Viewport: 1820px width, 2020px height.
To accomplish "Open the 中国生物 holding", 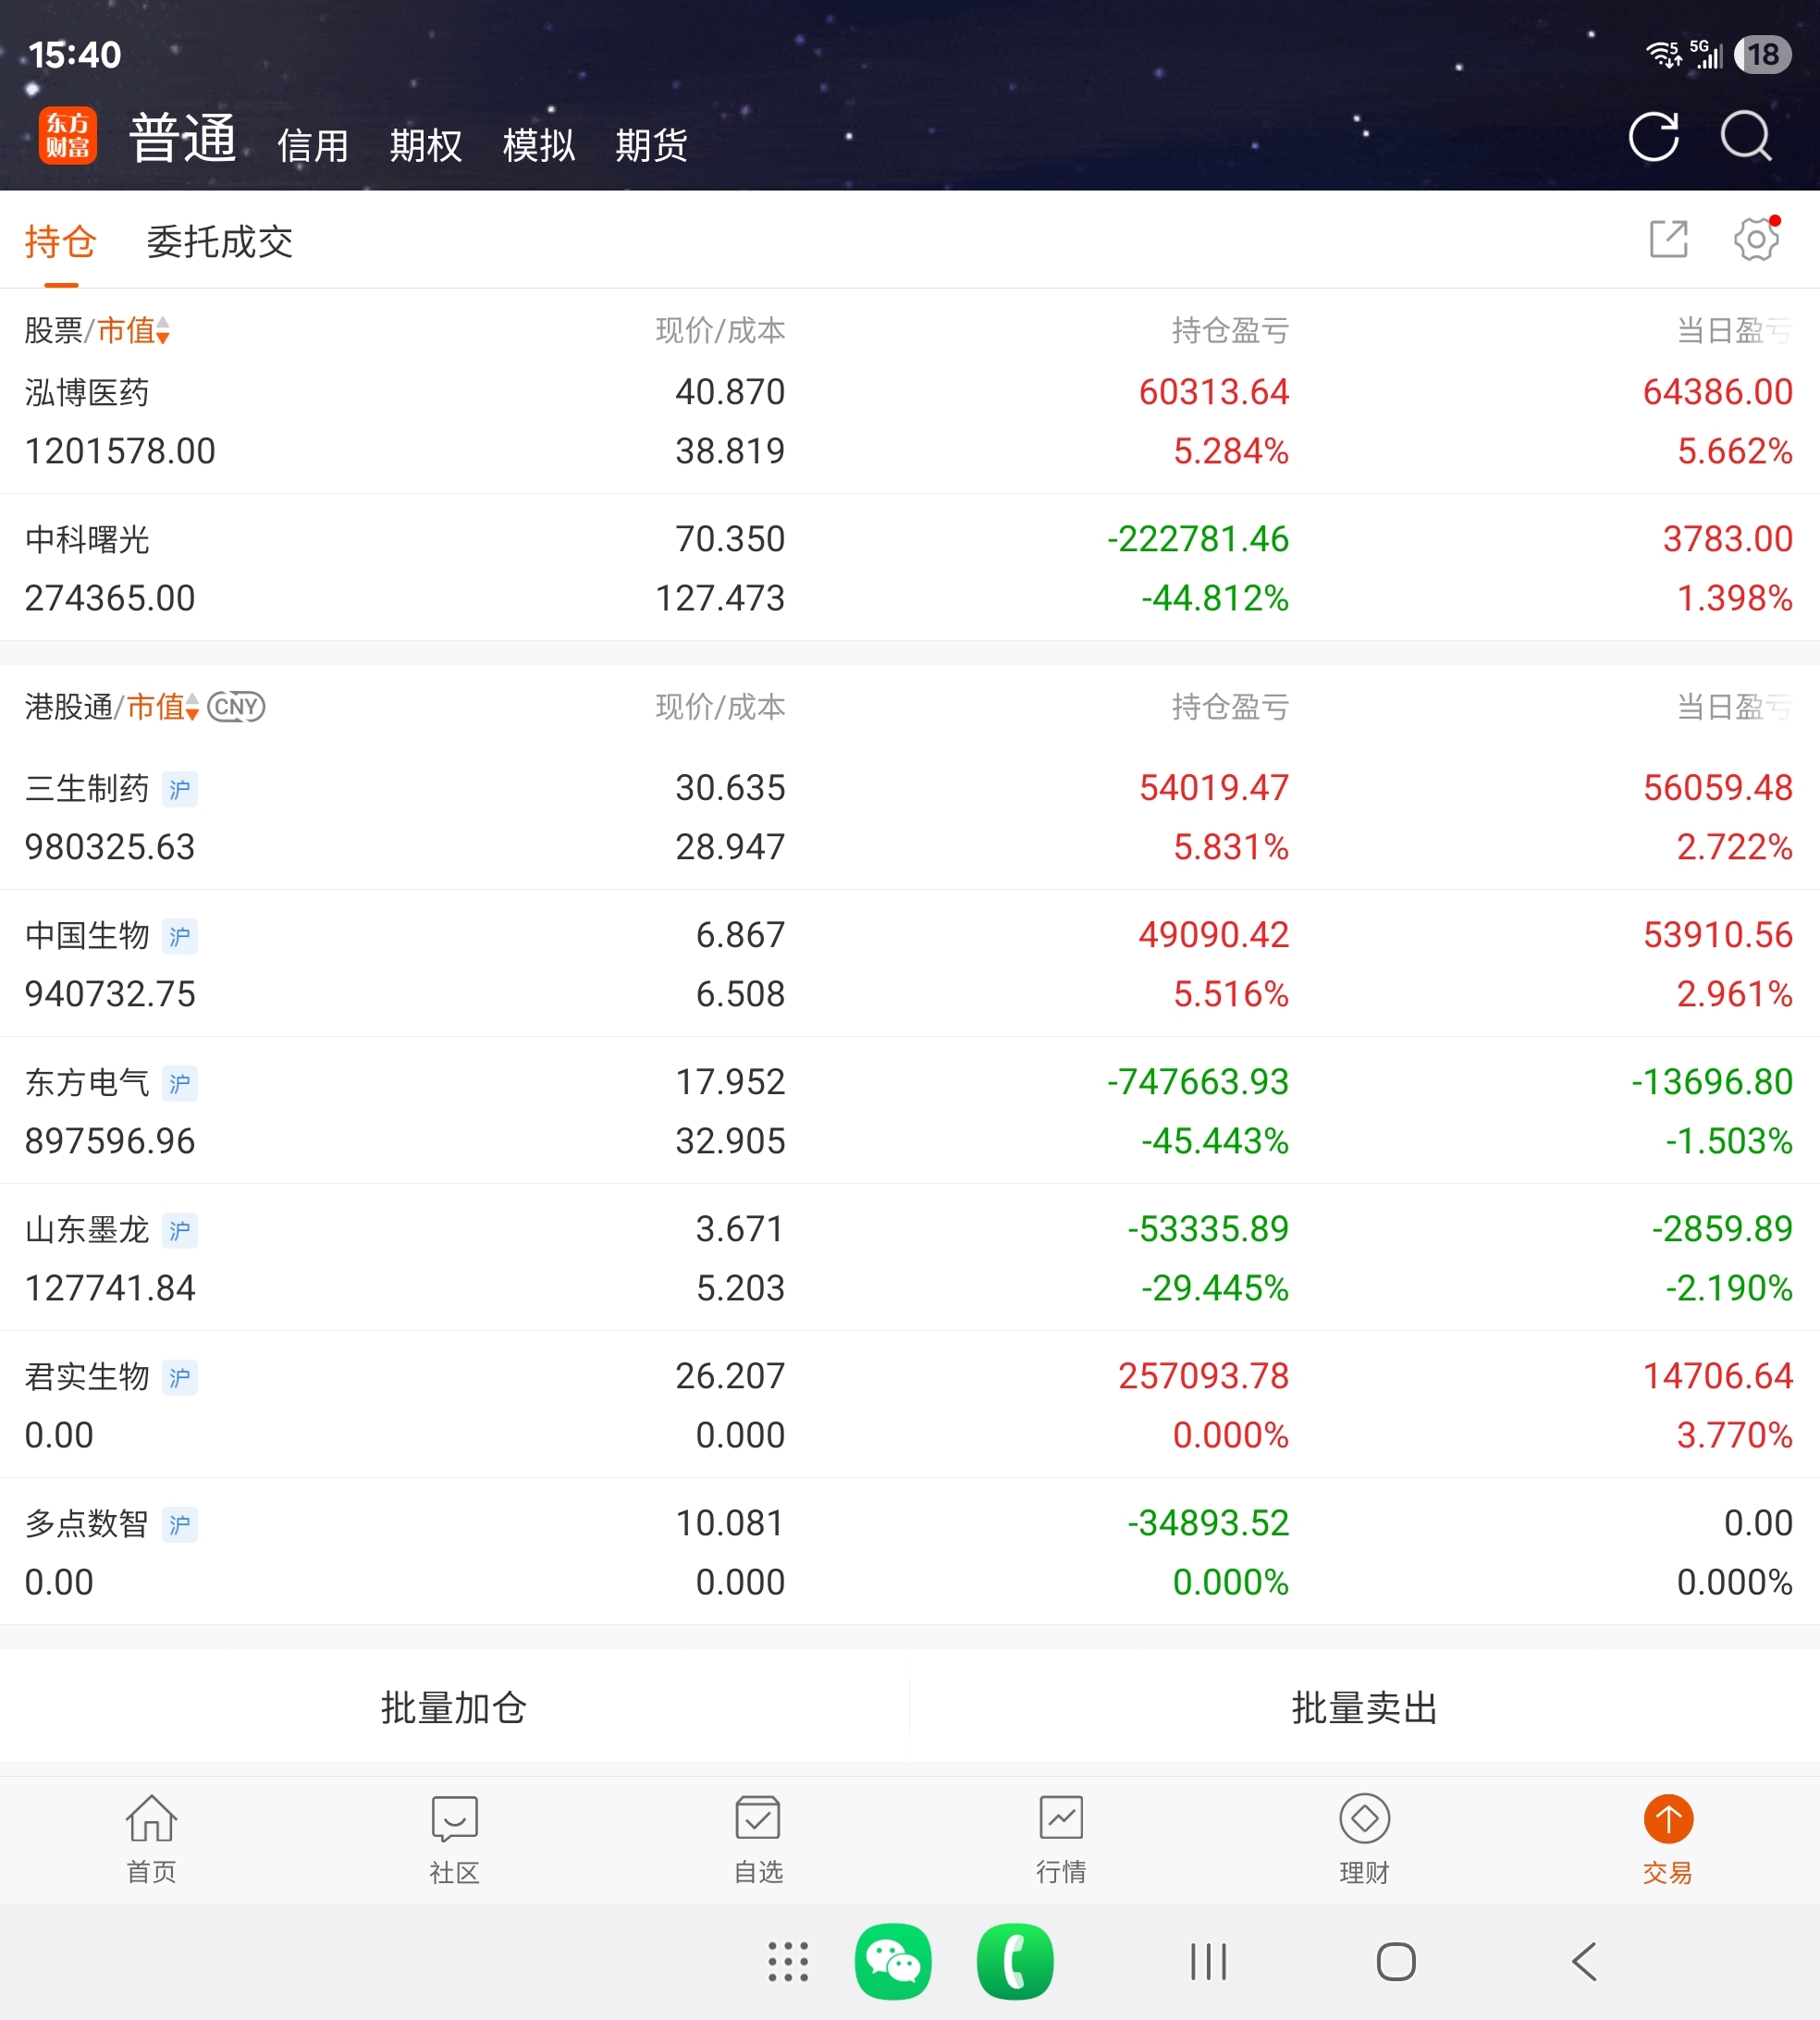I will tap(910, 963).
